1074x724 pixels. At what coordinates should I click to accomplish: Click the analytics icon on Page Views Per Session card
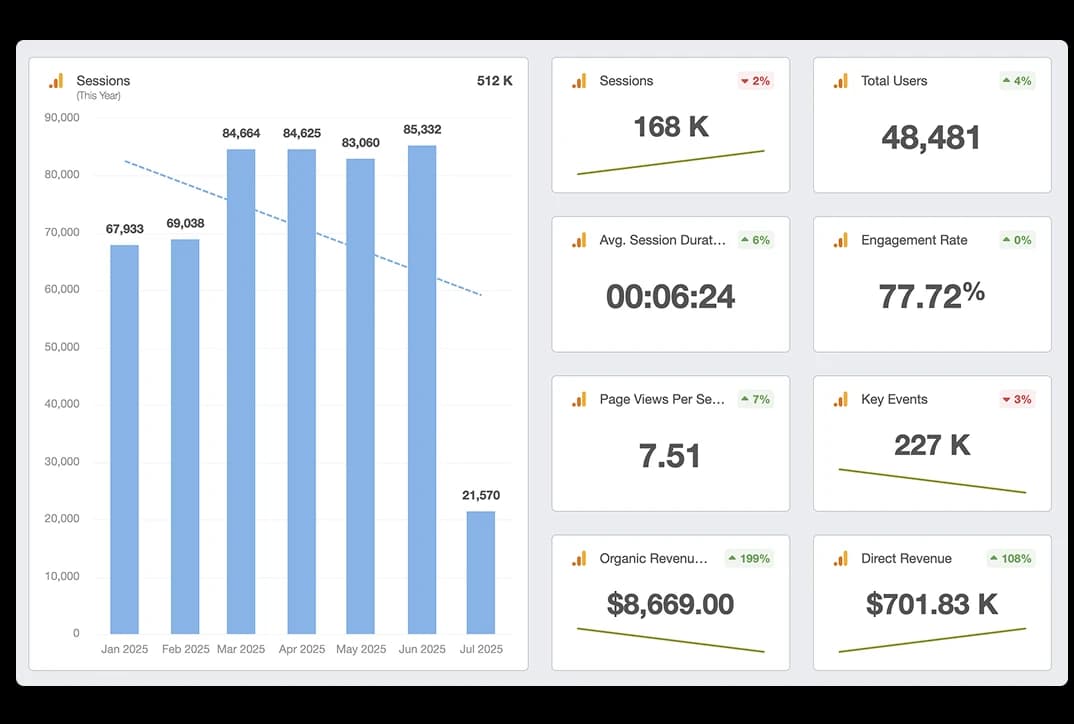(x=579, y=399)
